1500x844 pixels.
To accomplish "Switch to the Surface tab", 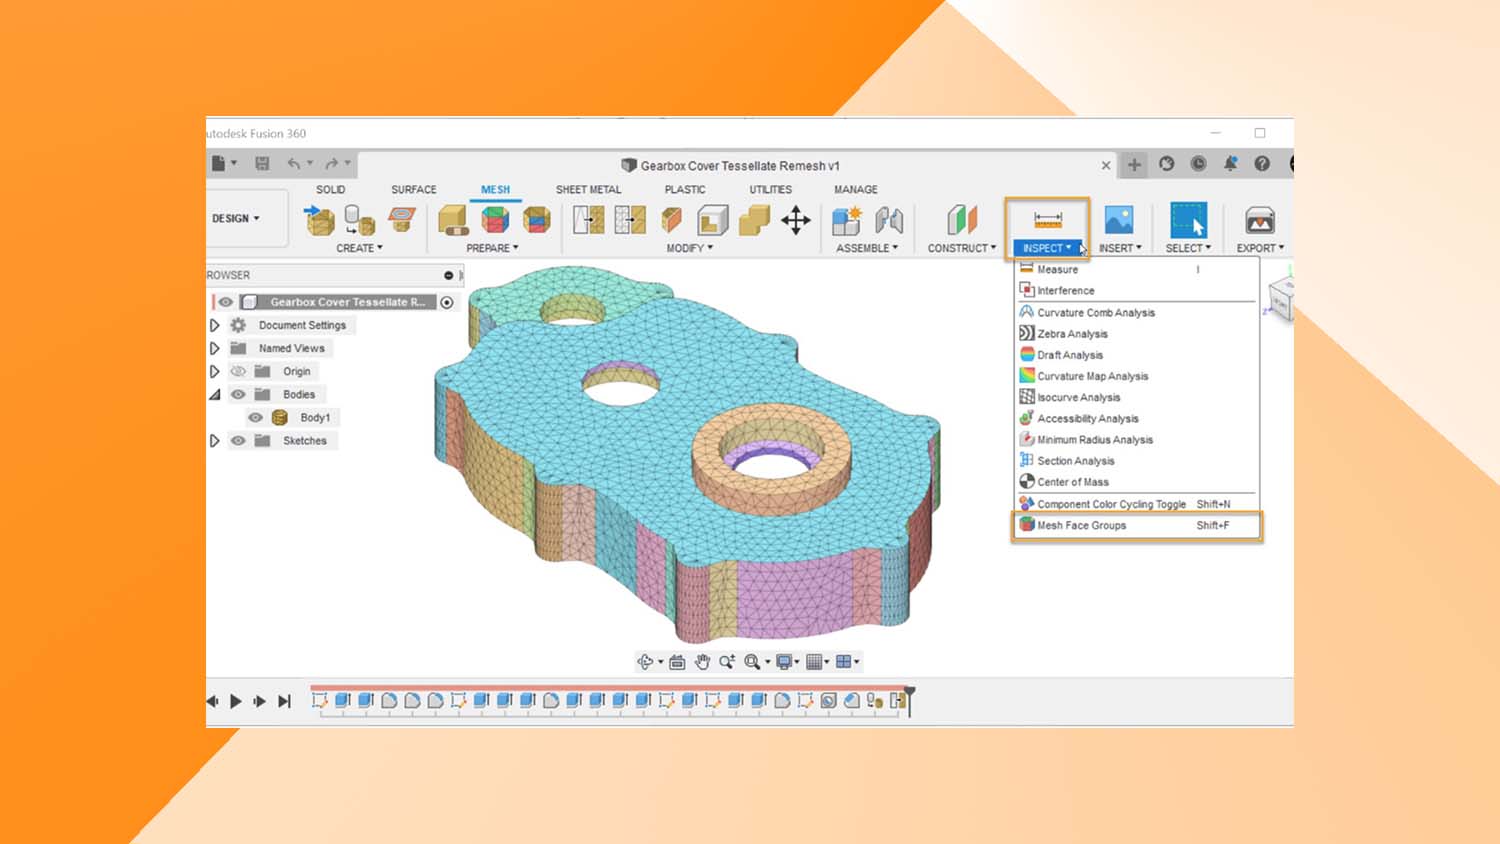I will [x=413, y=189].
